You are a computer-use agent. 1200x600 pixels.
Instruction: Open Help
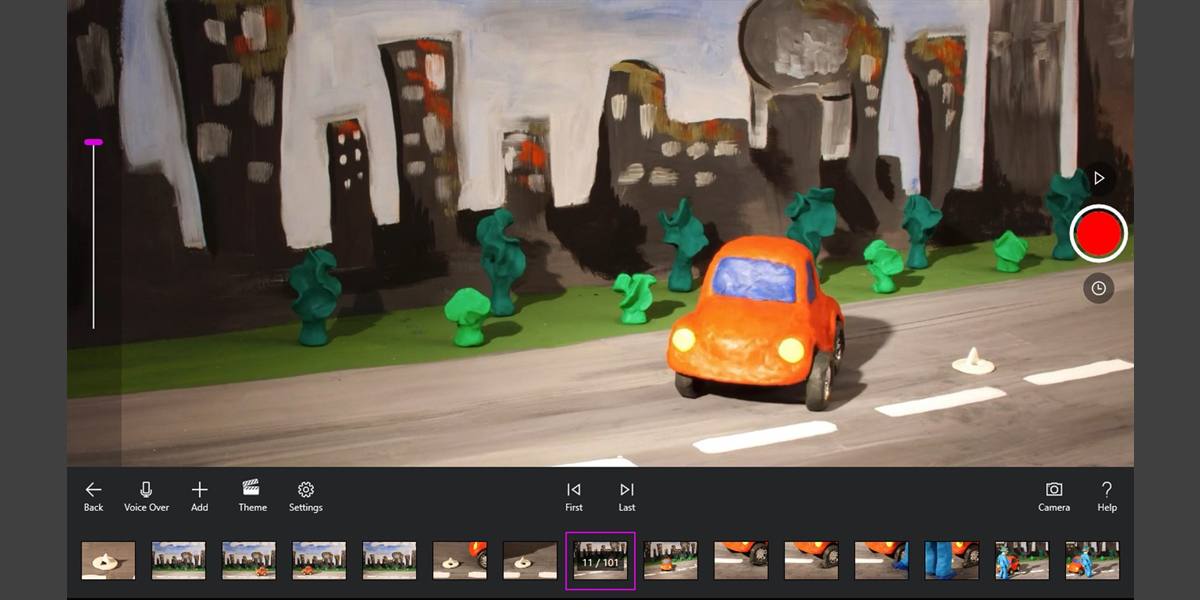(1106, 495)
